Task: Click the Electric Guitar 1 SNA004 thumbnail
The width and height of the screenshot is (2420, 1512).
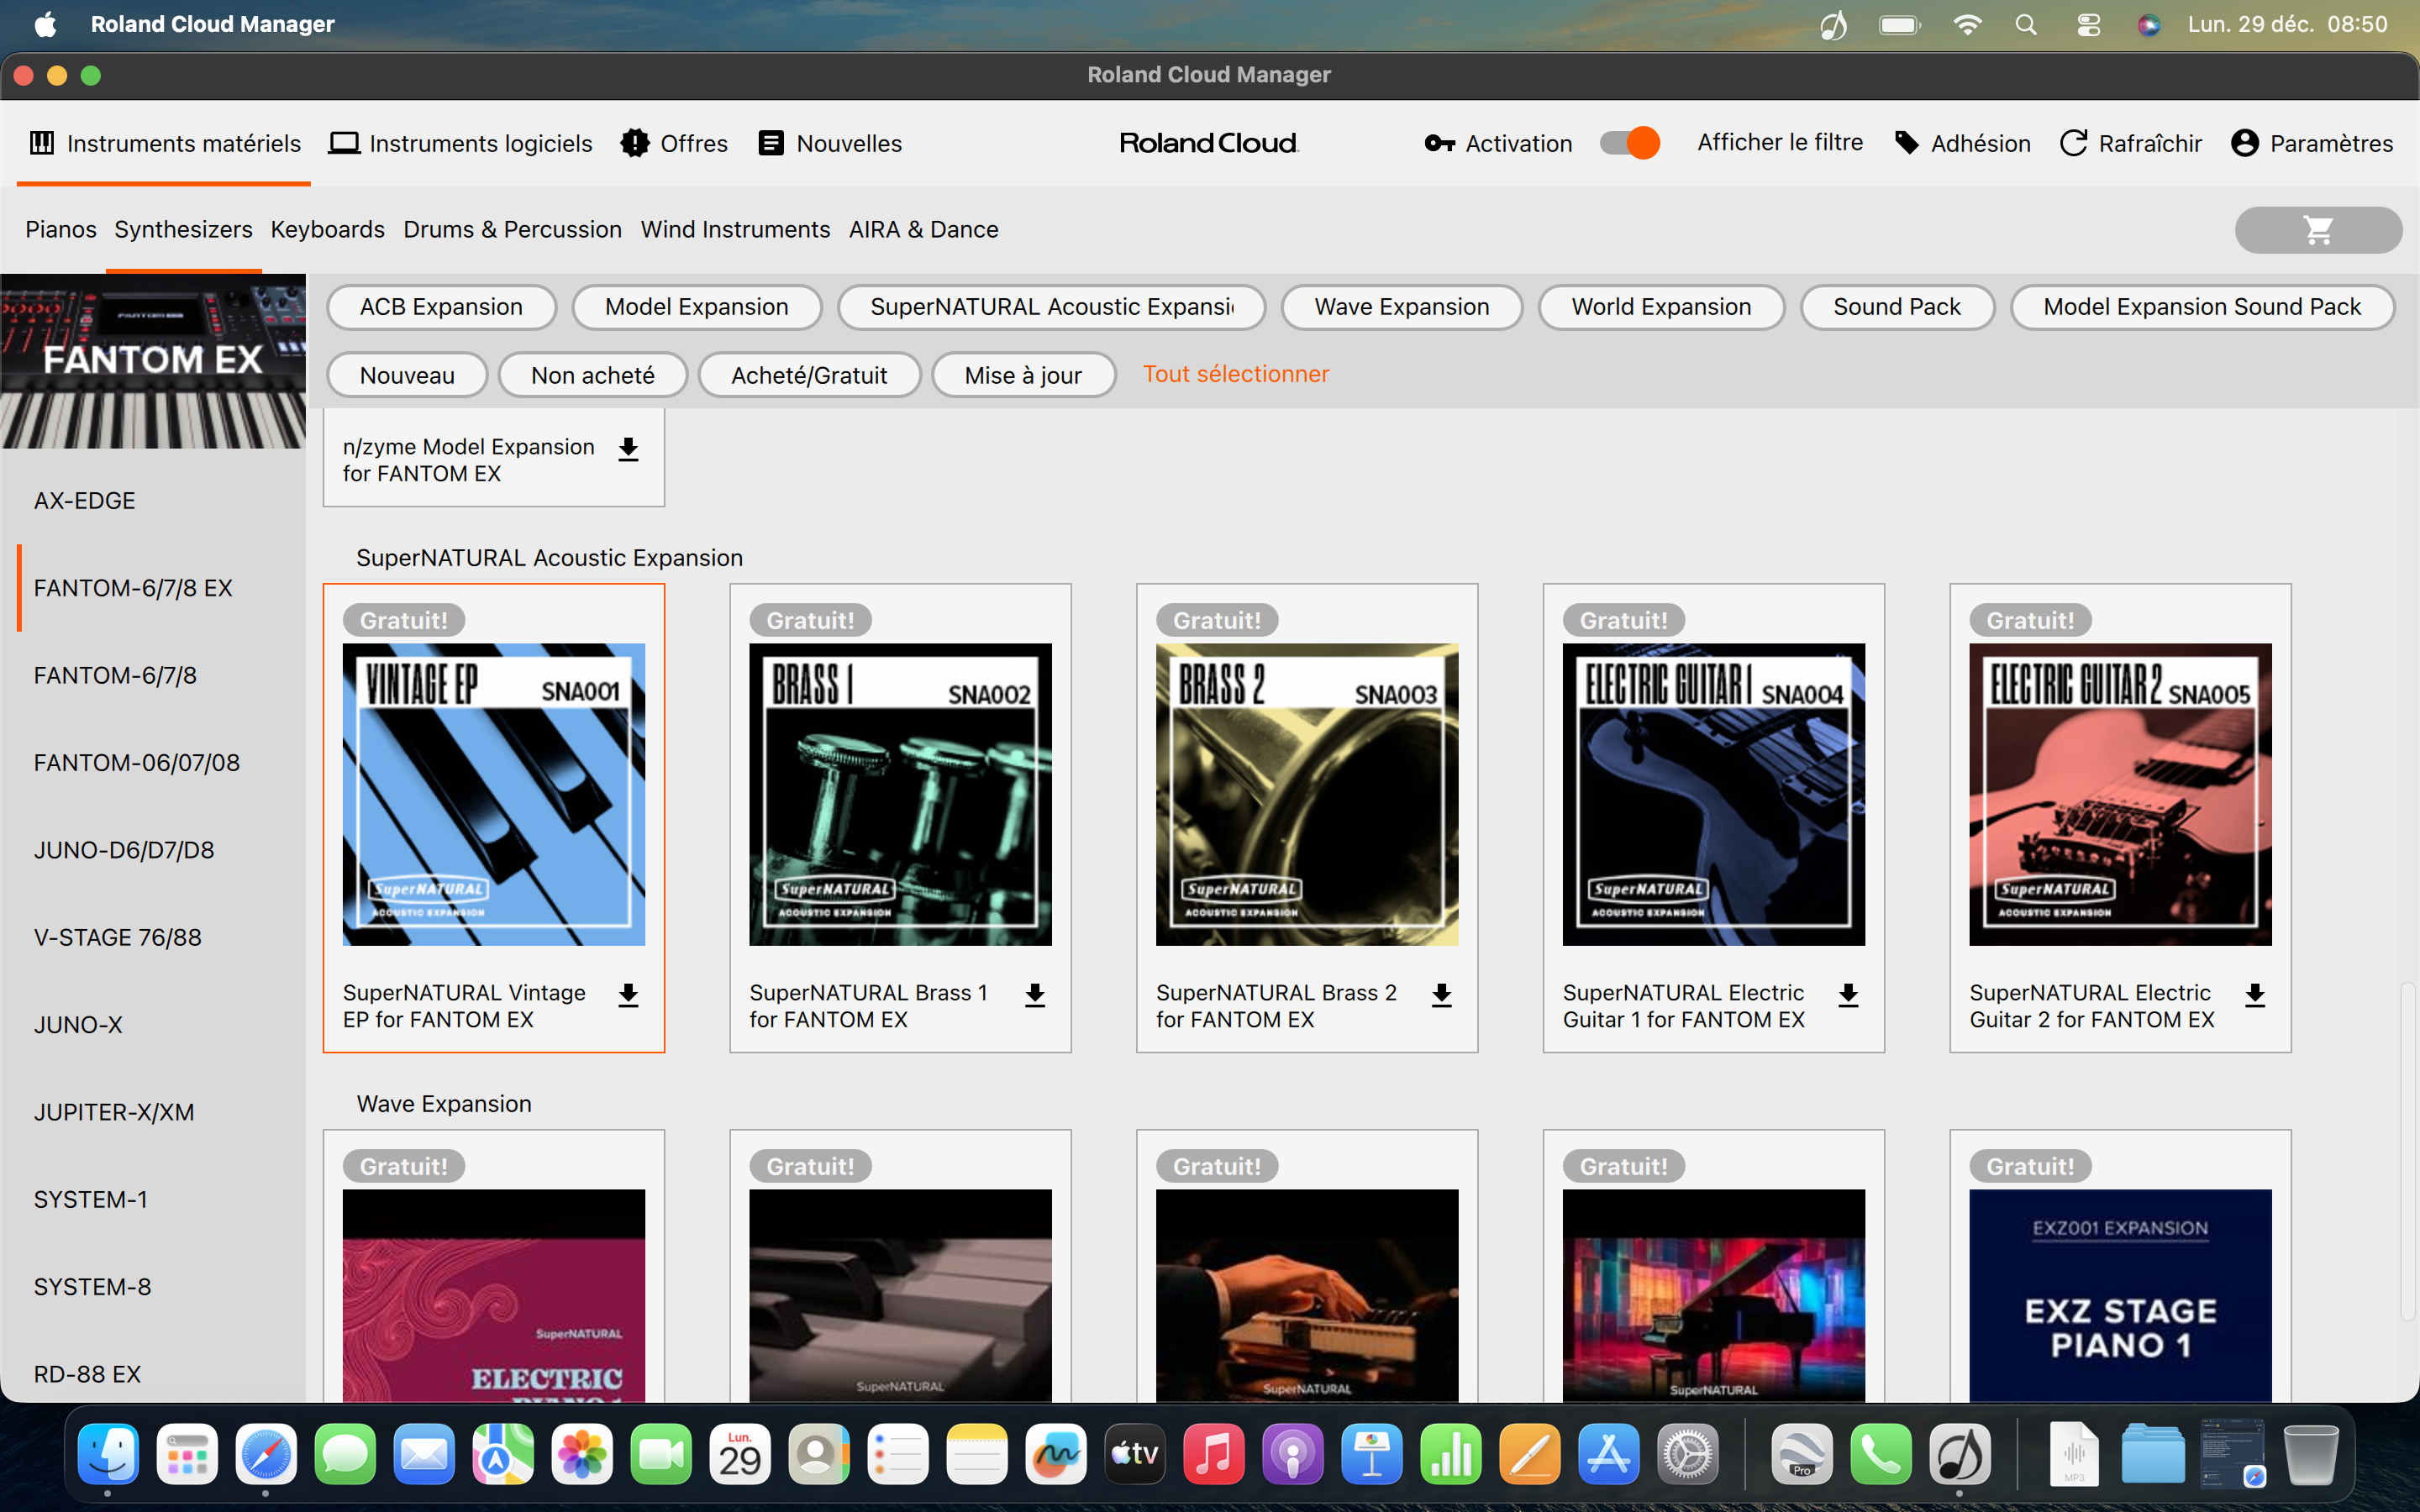Action: (1713, 794)
